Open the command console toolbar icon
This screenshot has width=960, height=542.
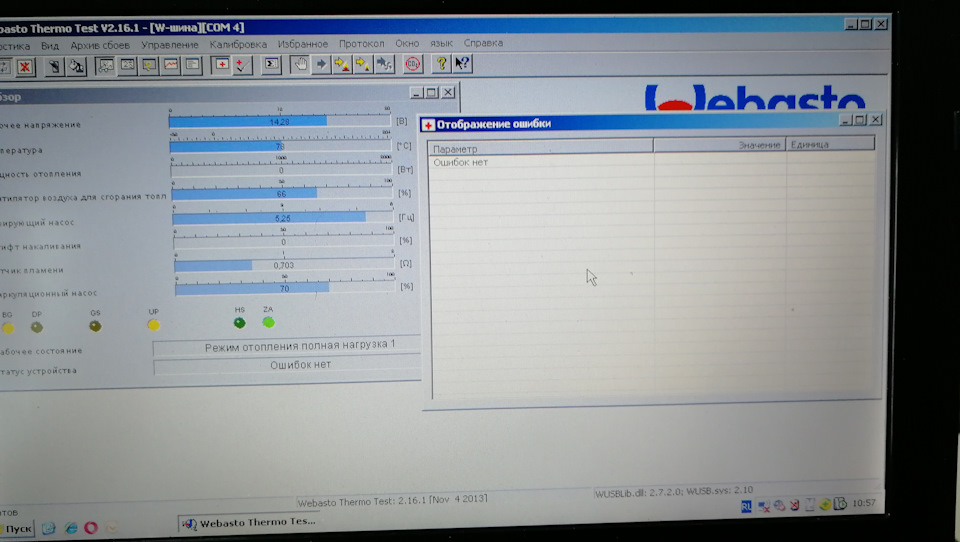[271, 64]
